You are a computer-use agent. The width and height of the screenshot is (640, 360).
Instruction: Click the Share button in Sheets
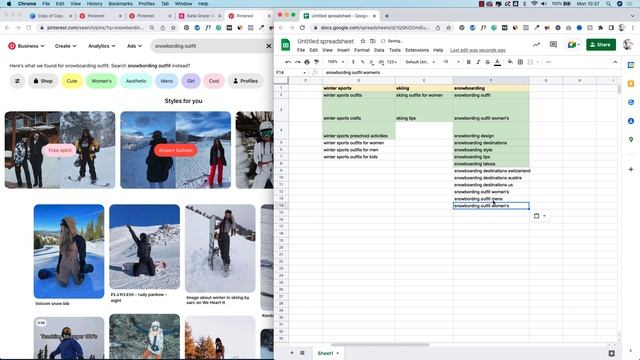[x=601, y=44]
